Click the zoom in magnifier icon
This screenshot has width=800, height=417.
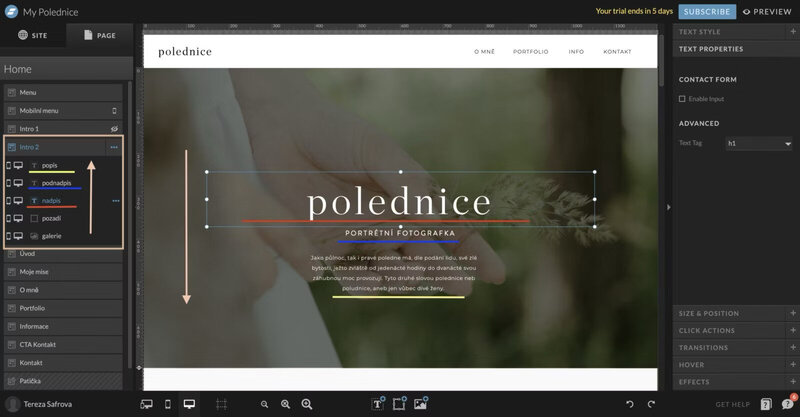[285, 404]
